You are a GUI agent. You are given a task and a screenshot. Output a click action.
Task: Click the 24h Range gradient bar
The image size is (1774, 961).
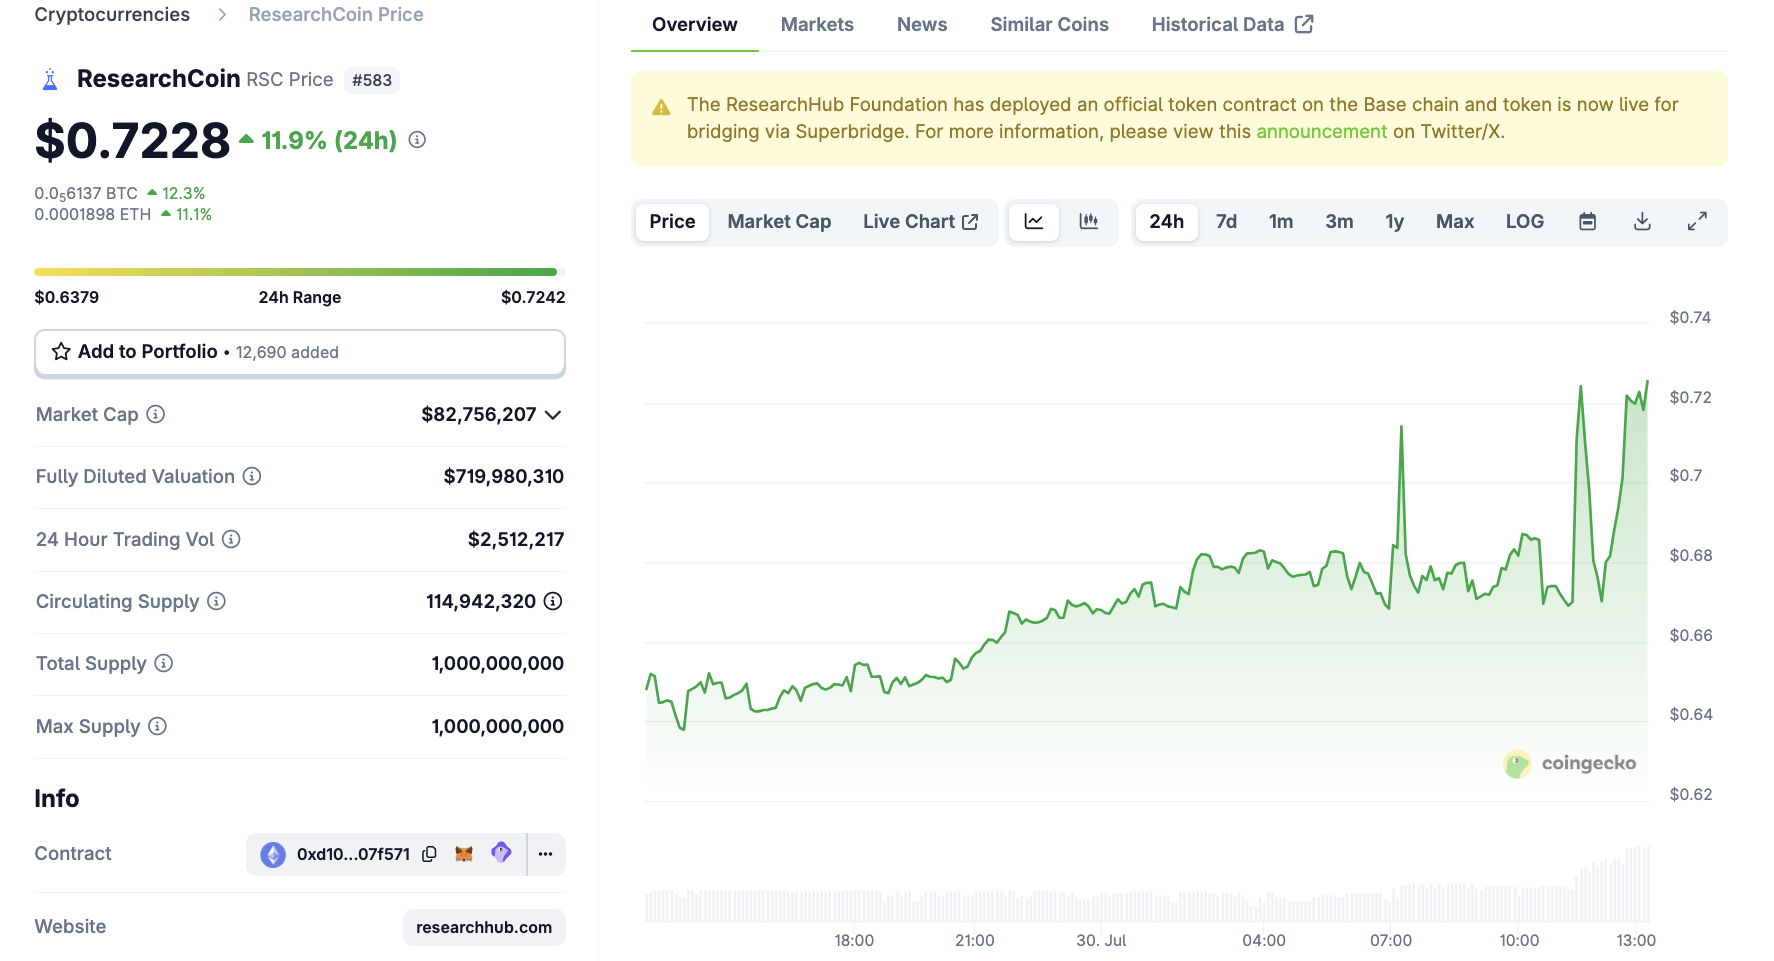click(300, 271)
